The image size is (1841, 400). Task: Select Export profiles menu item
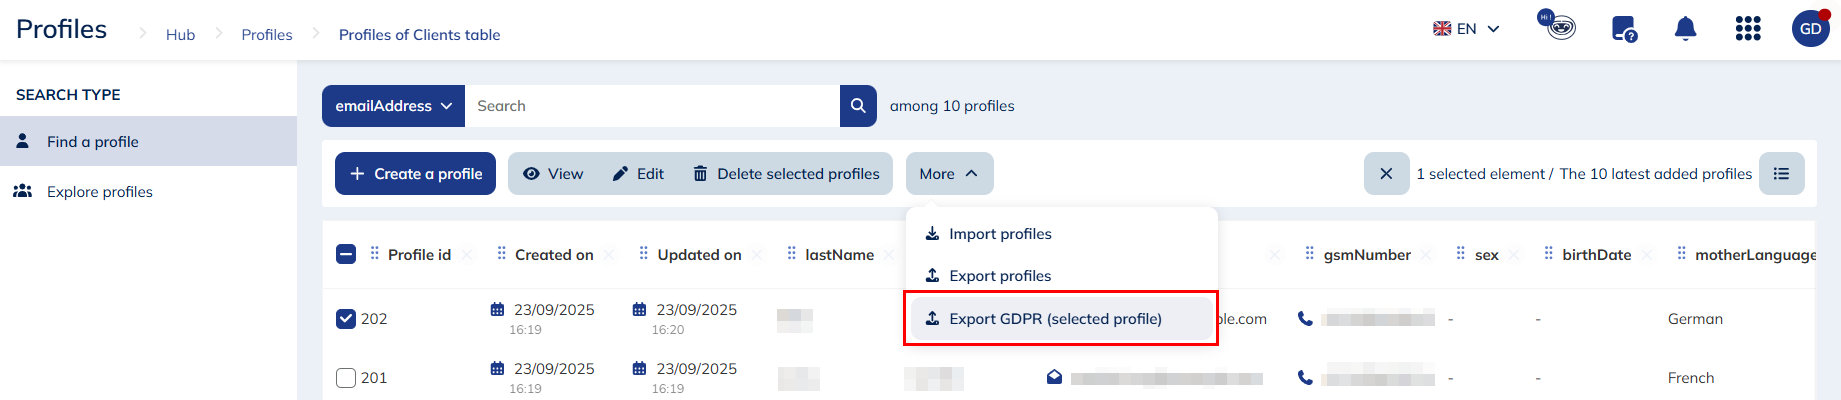[1060, 276]
